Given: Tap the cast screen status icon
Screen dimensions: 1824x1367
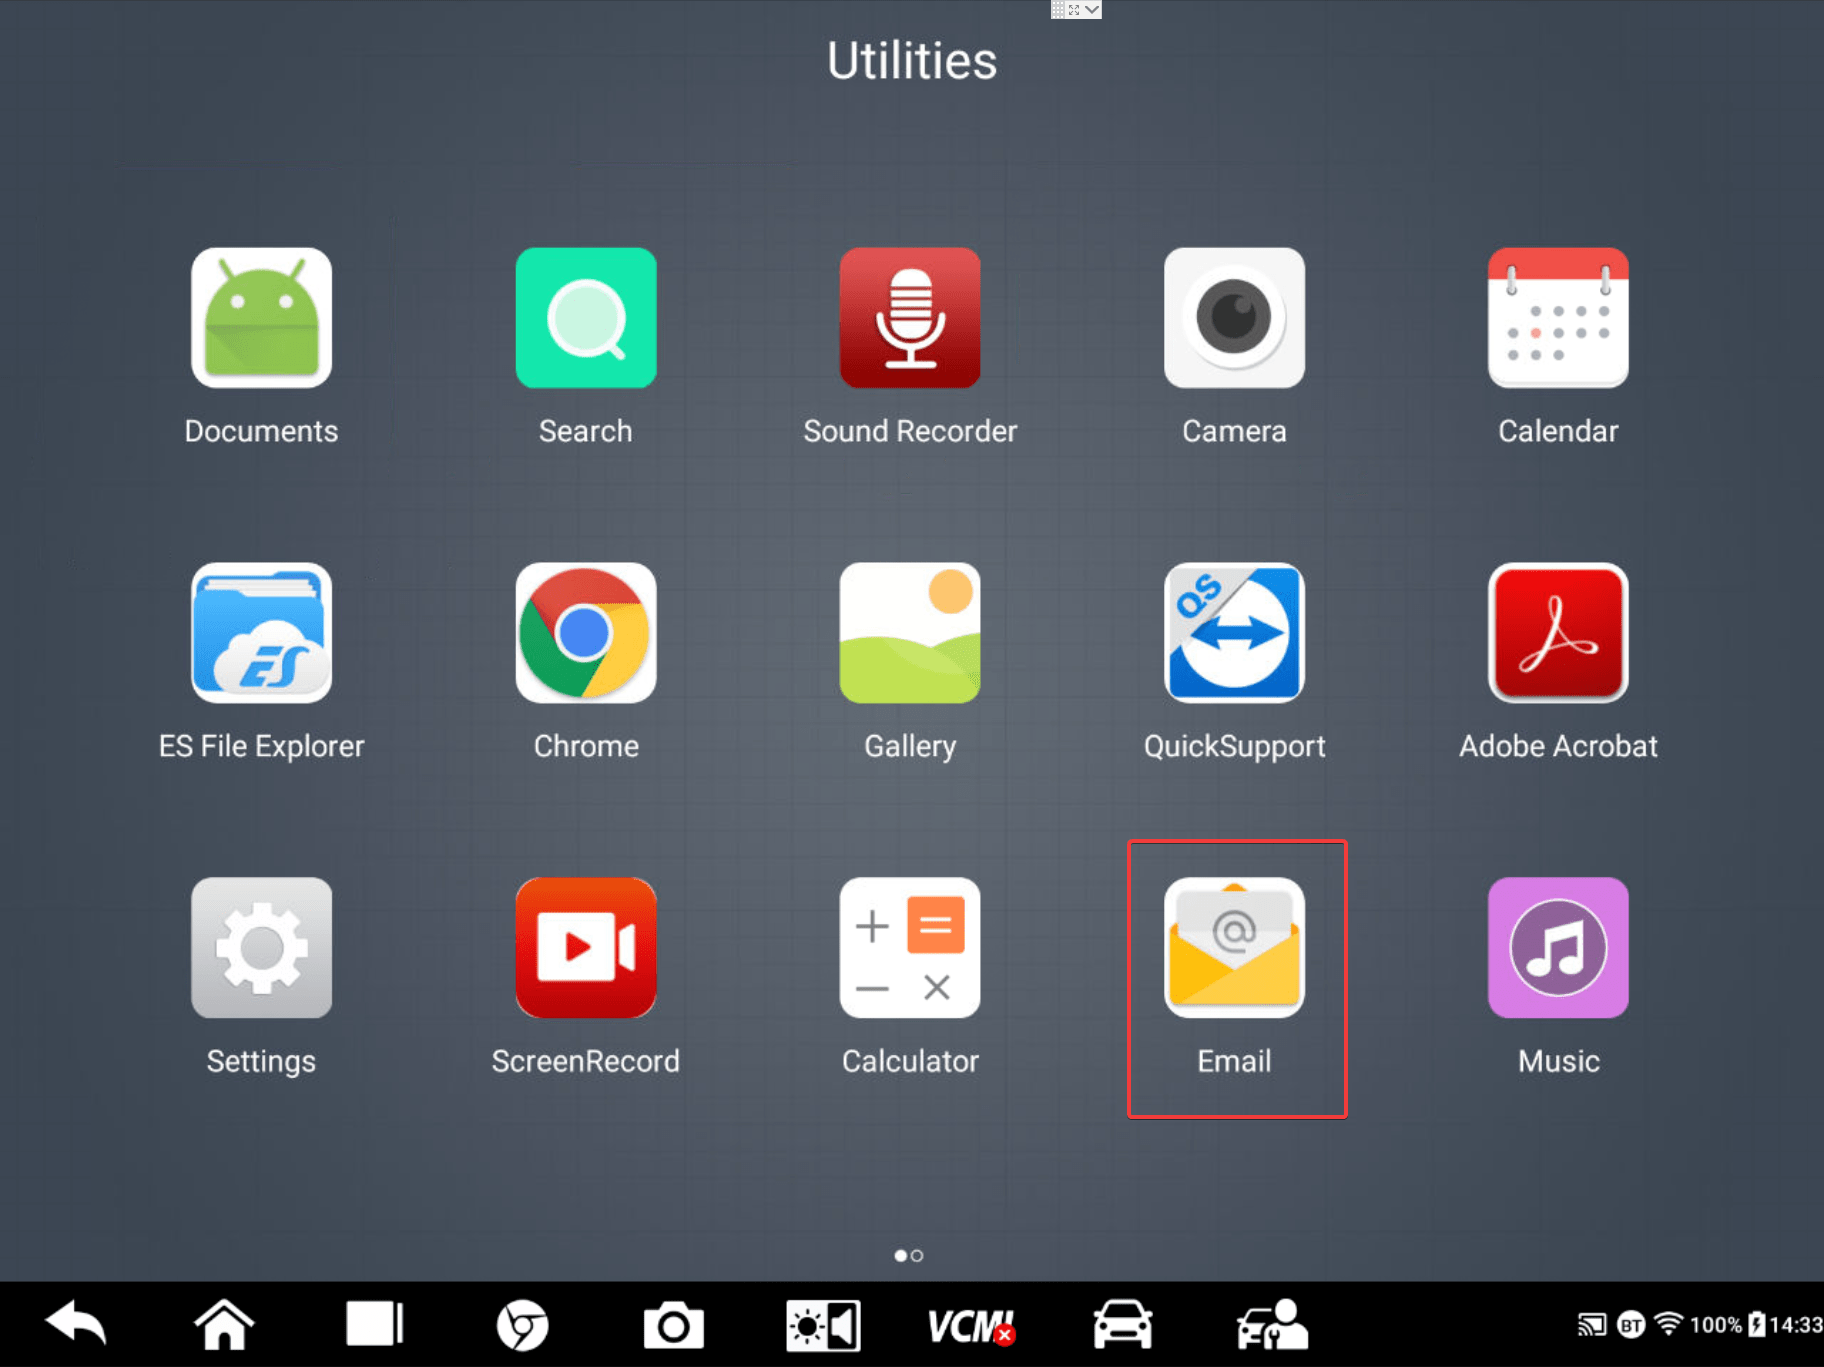Looking at the screenshot, I should 1592,1325.
